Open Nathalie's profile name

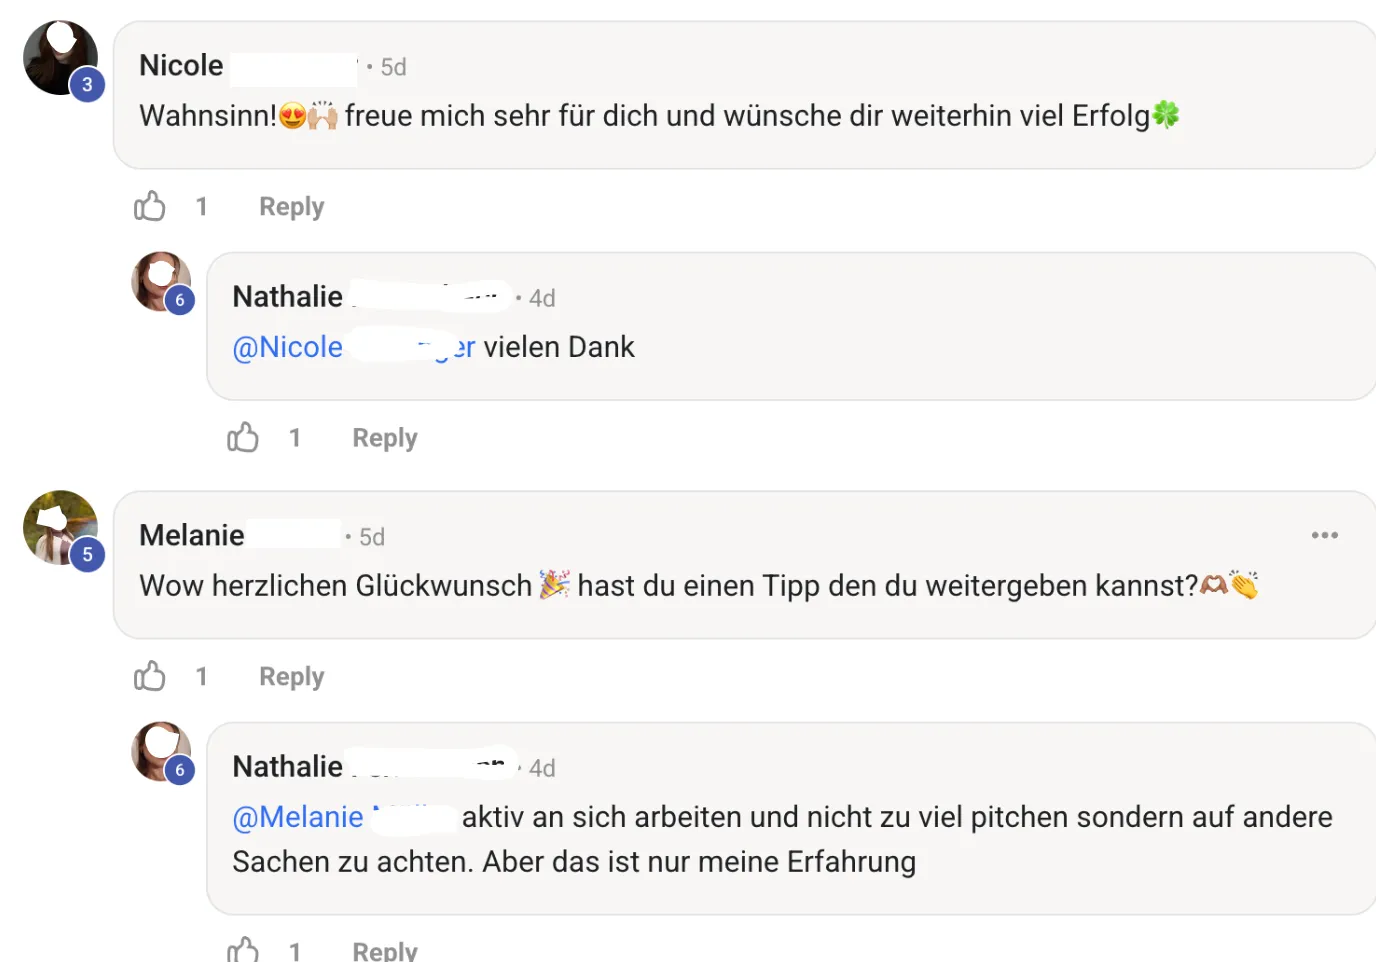click(287, 296)
